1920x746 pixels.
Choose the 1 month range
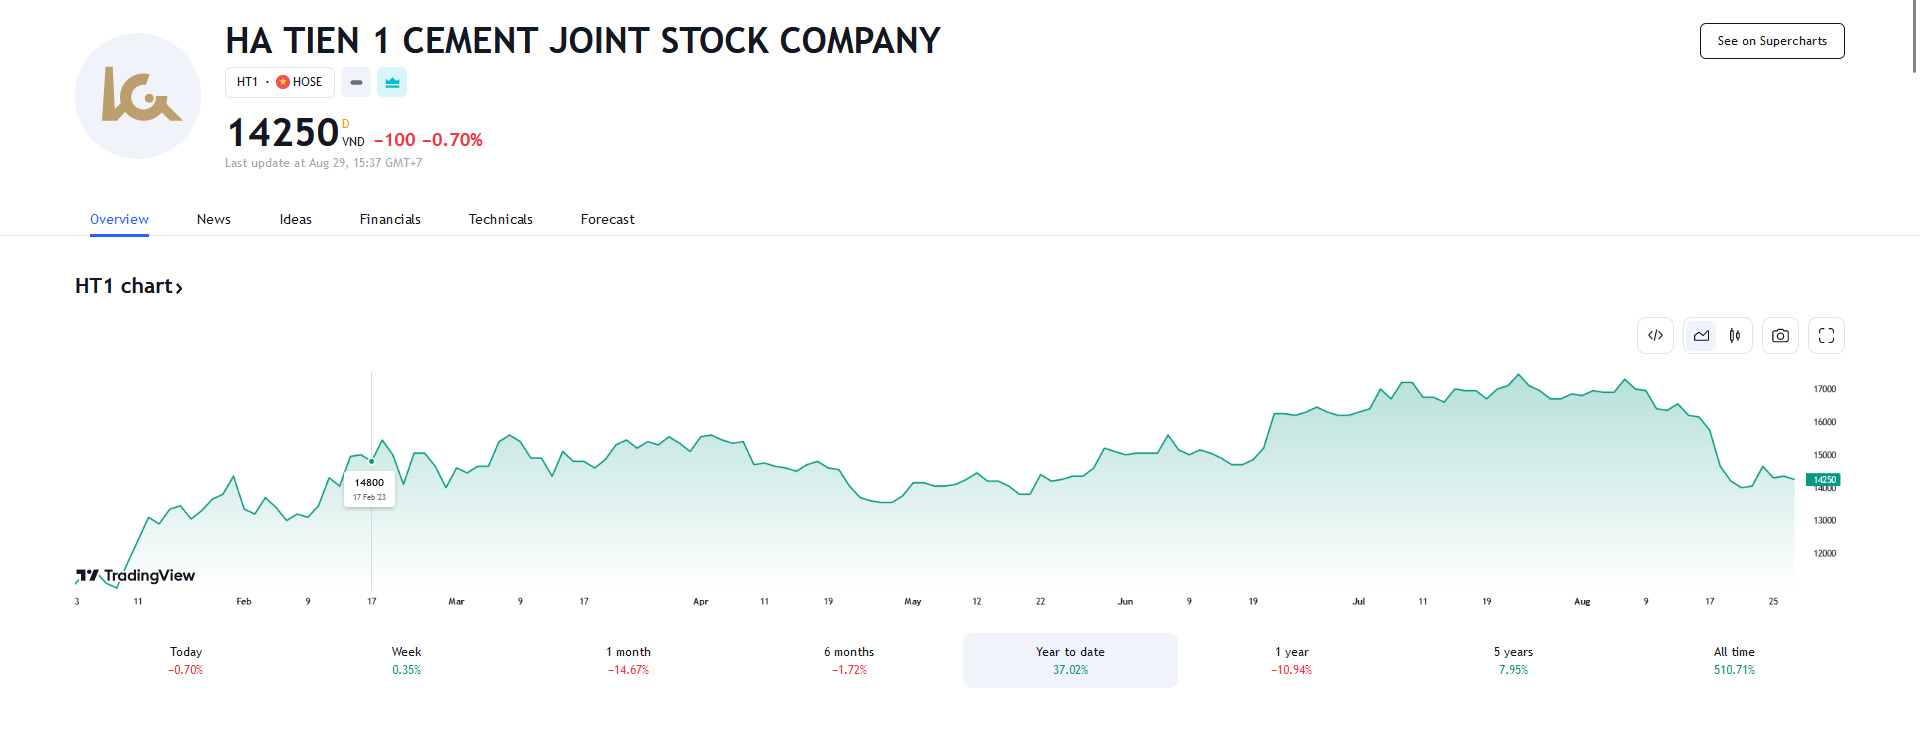(628, 660)
